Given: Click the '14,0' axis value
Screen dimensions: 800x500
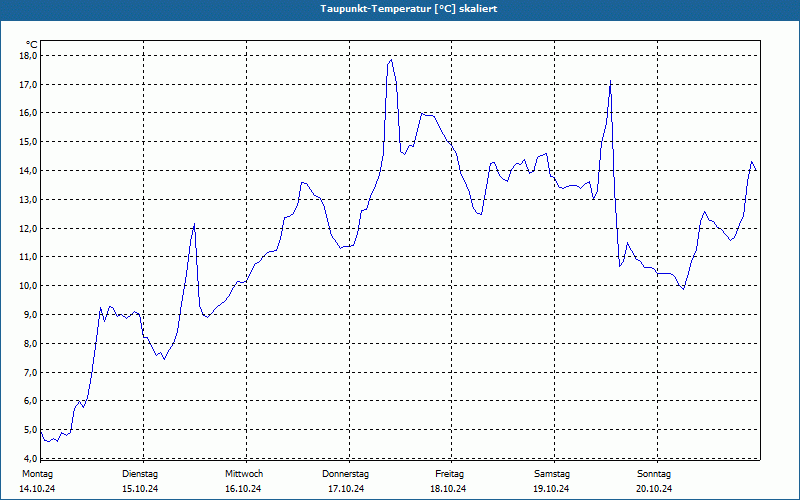Looking at the screenshot, I should 29,170.
